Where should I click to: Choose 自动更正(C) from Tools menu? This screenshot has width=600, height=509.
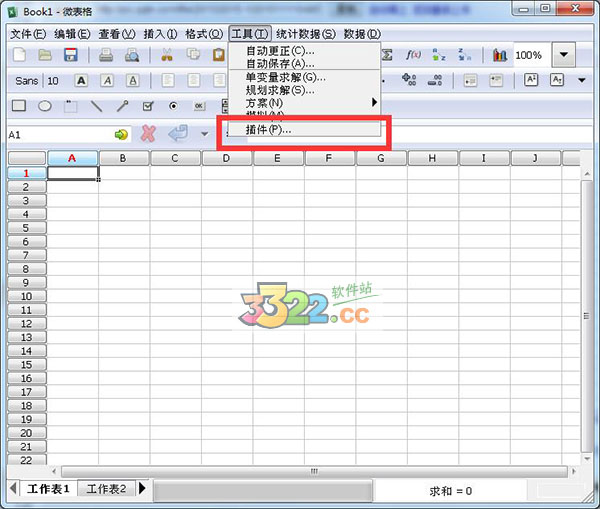point(305,51)
